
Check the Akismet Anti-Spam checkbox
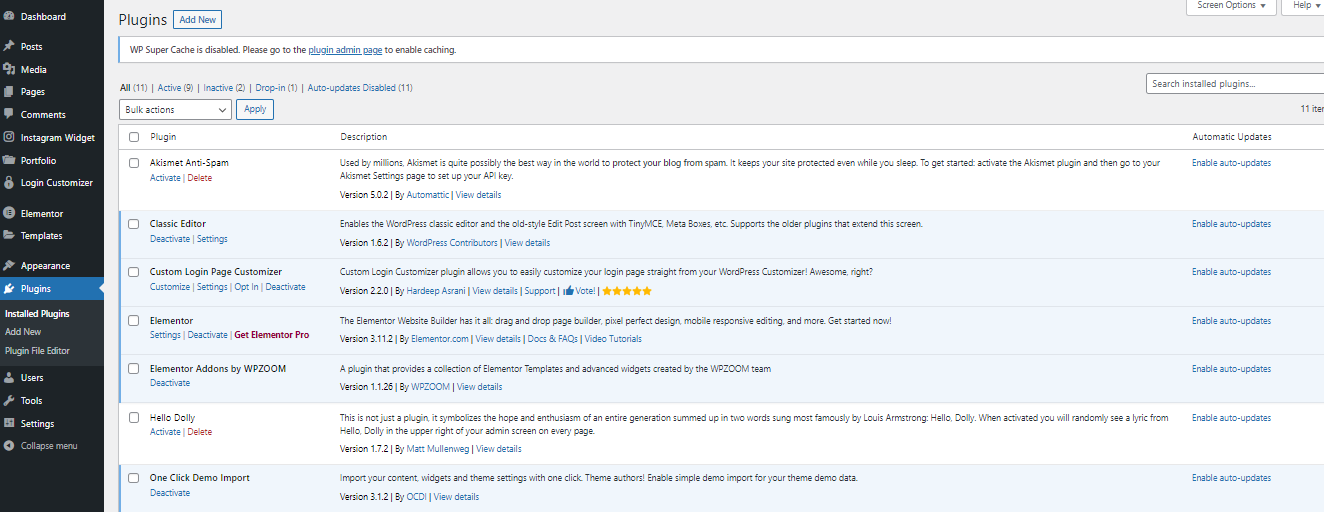pos(134,162)
